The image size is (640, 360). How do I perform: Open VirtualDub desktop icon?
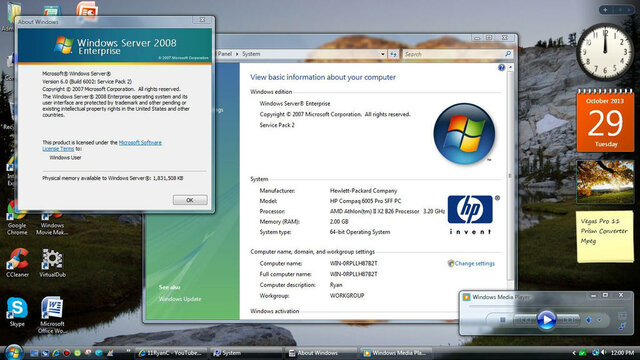coord(52,263)
